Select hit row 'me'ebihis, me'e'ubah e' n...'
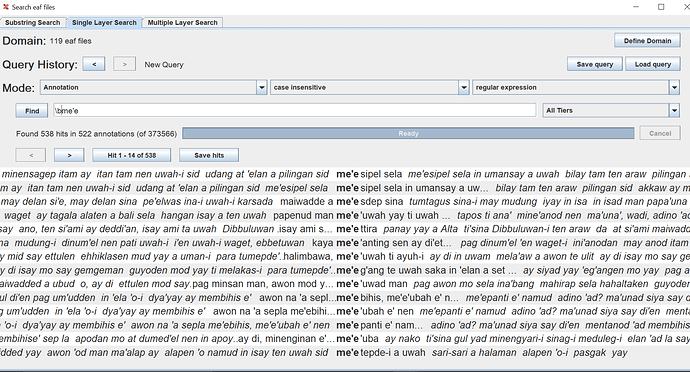This screenshot has width=690, height=372. [x=345, y=298]
